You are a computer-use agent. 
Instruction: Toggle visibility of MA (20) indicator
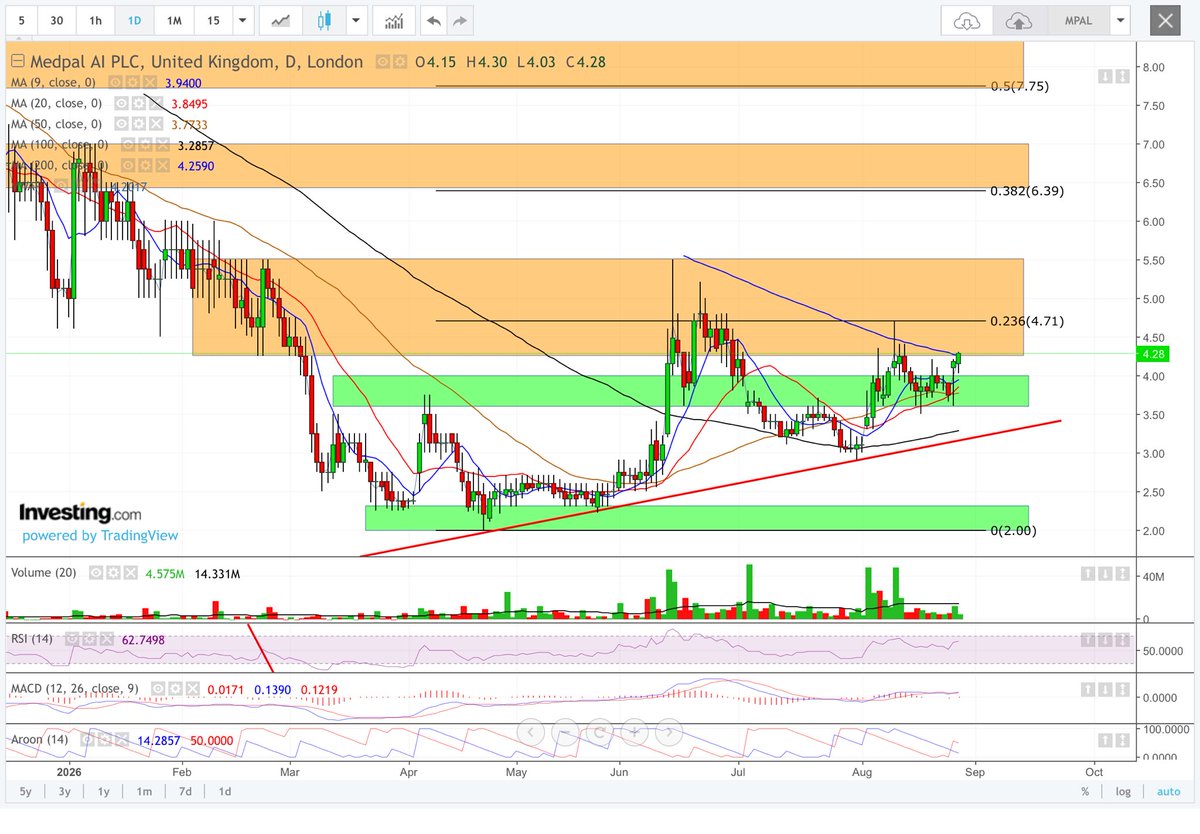(x=122, y=103)
